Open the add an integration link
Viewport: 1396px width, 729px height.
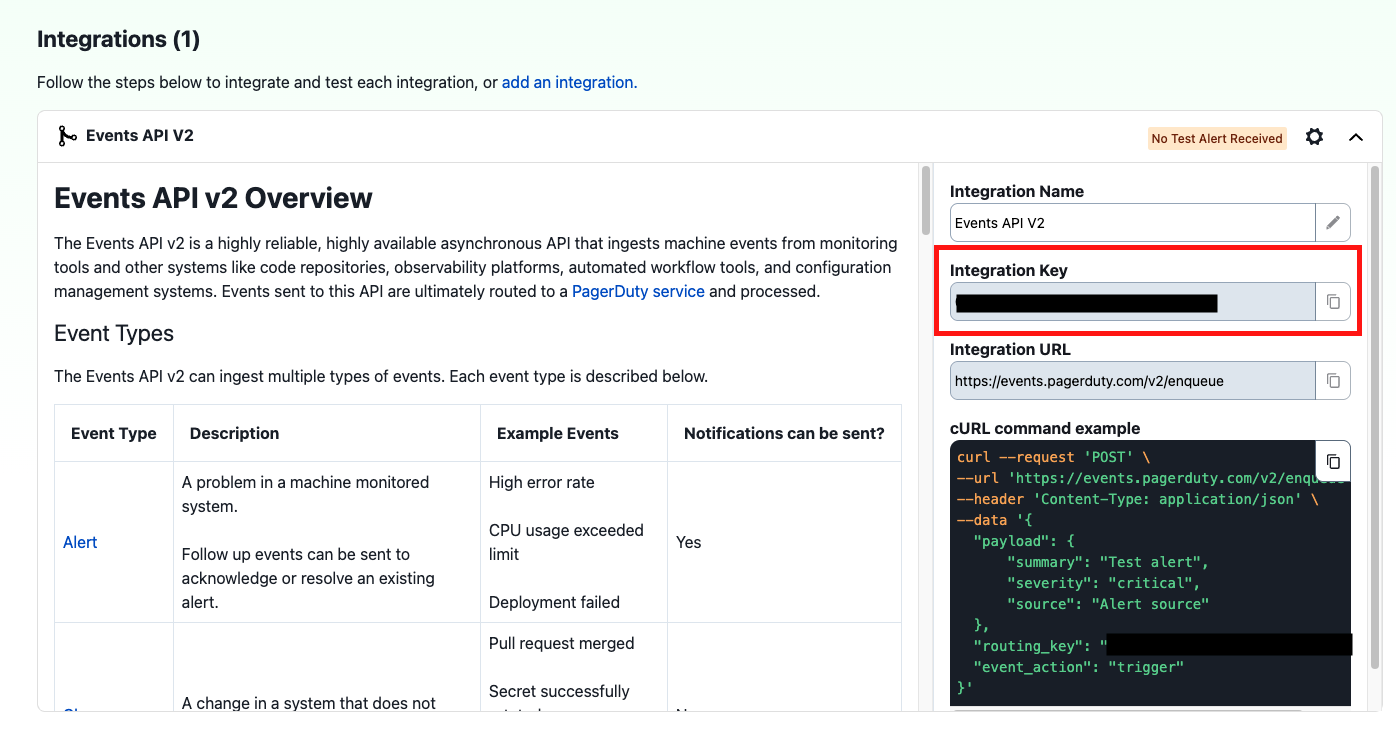pos(568,82)
